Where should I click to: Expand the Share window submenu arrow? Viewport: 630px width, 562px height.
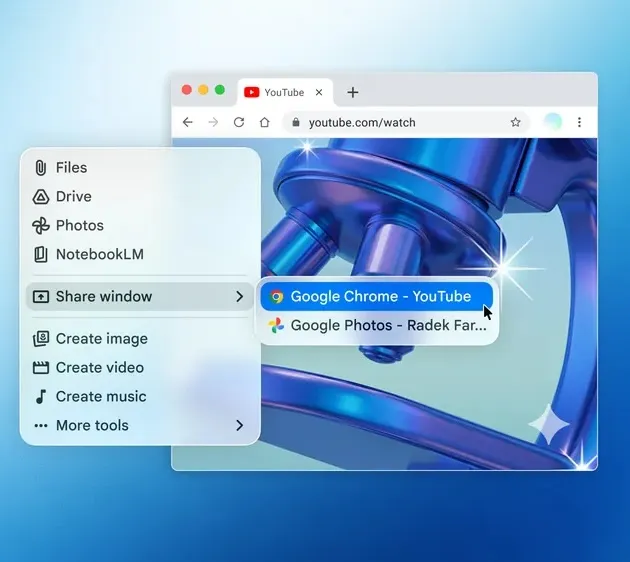point(240,297)
